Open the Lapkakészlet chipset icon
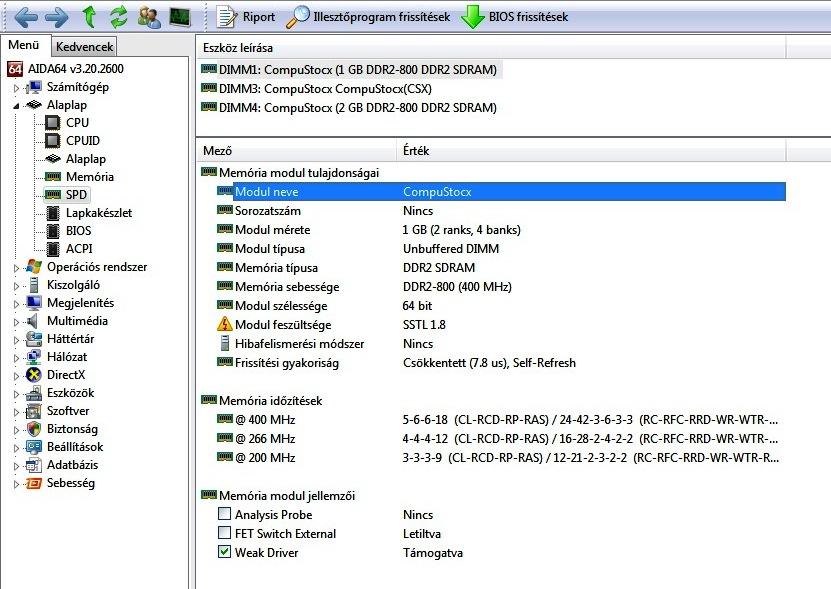 tap(52, 213)
